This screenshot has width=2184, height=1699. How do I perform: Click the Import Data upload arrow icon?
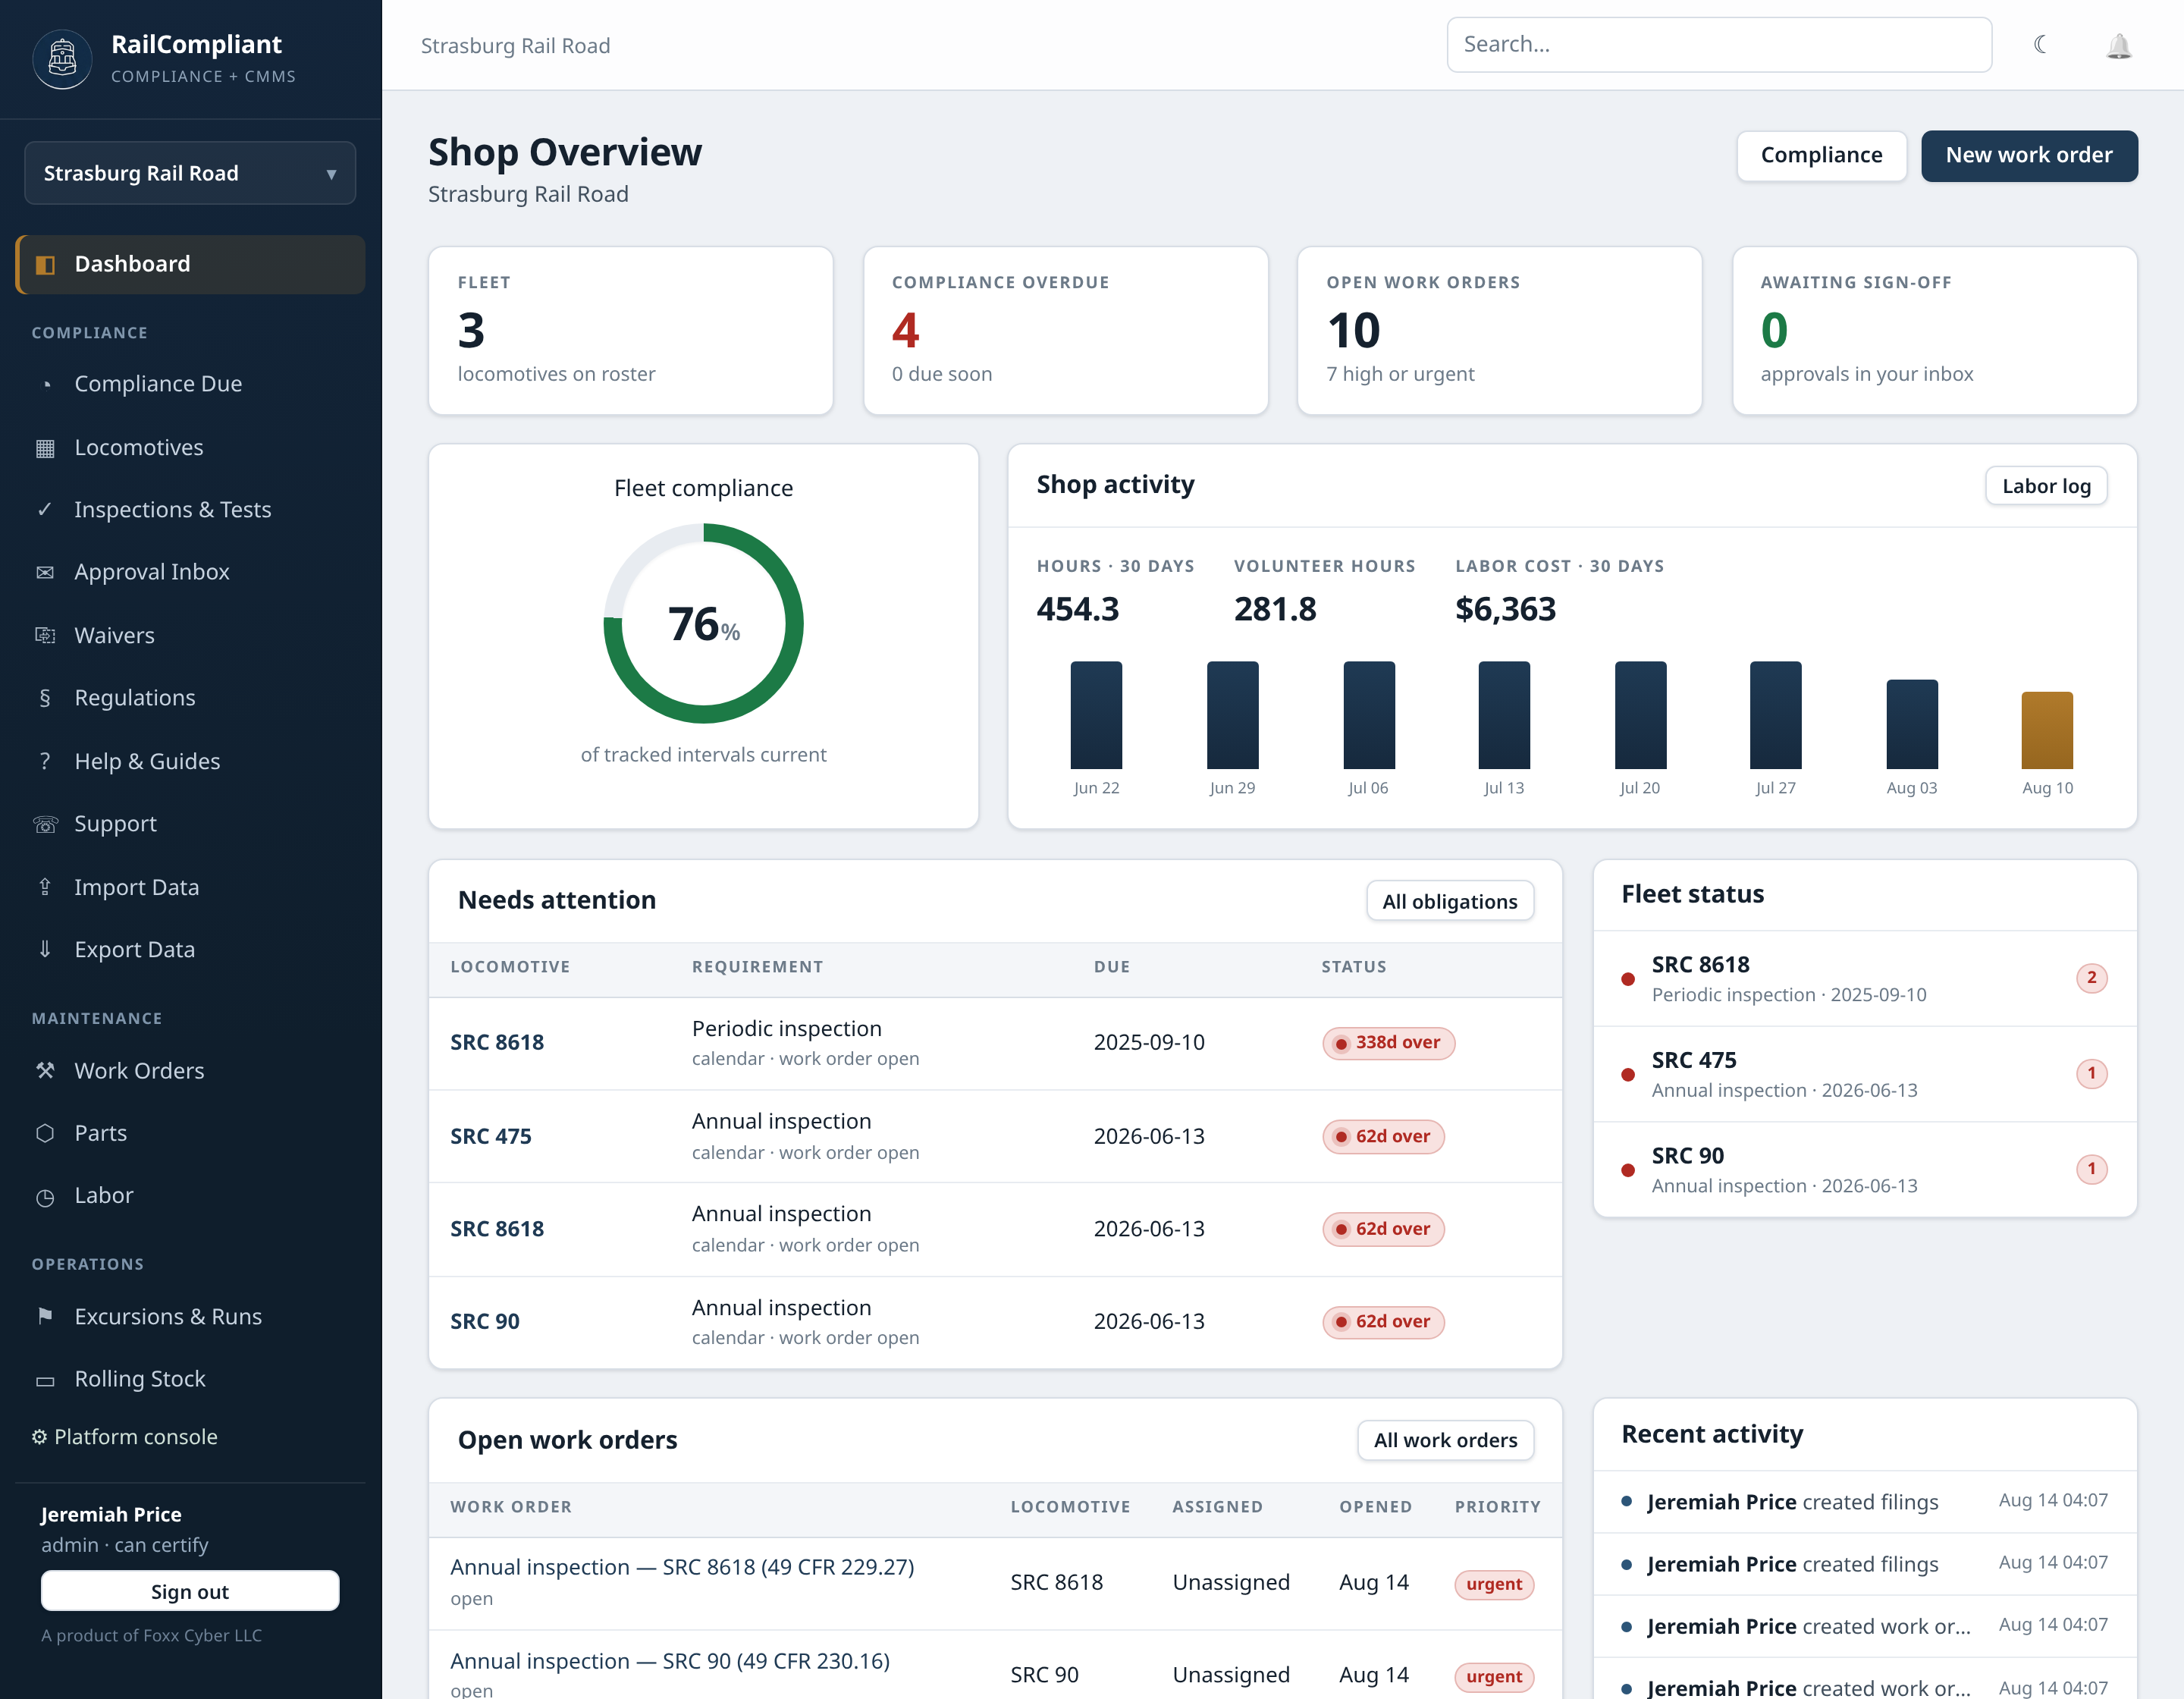pos(45,887)
